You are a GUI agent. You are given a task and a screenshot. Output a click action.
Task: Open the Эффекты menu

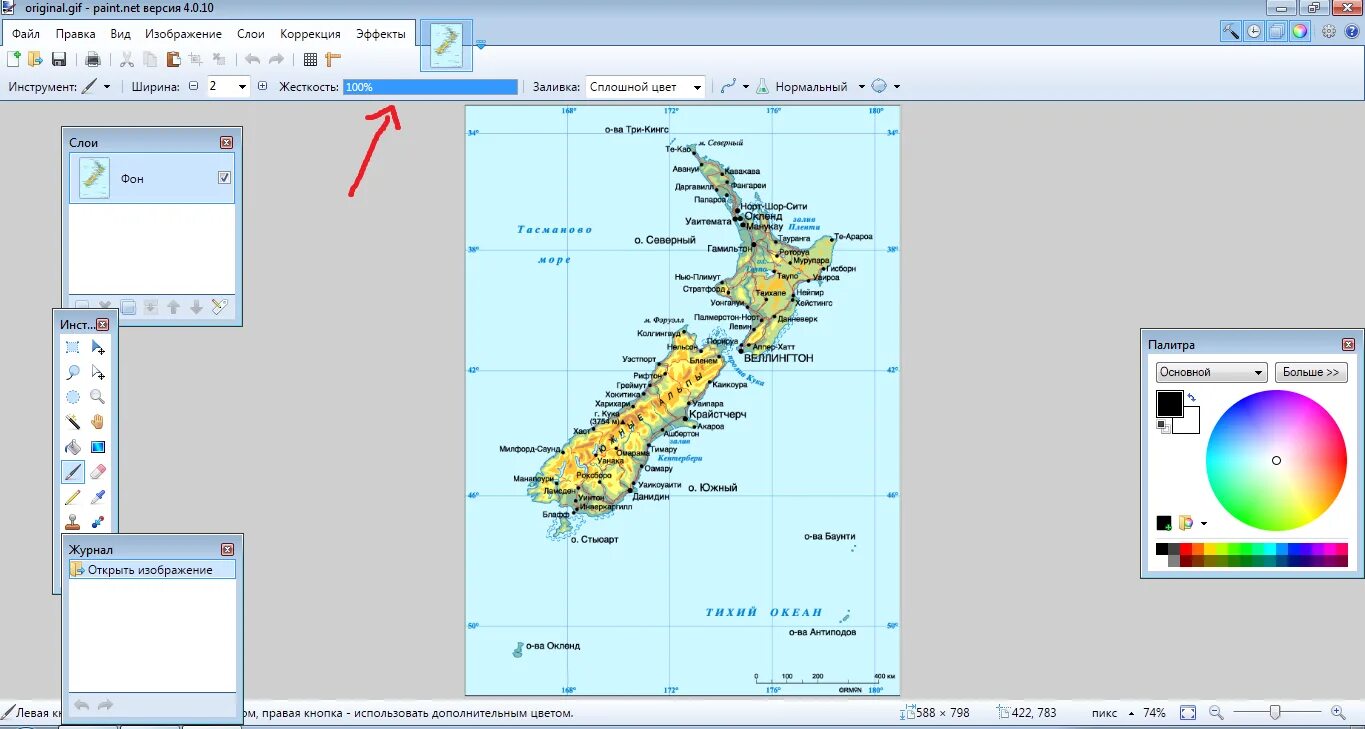tap(381, 34)
